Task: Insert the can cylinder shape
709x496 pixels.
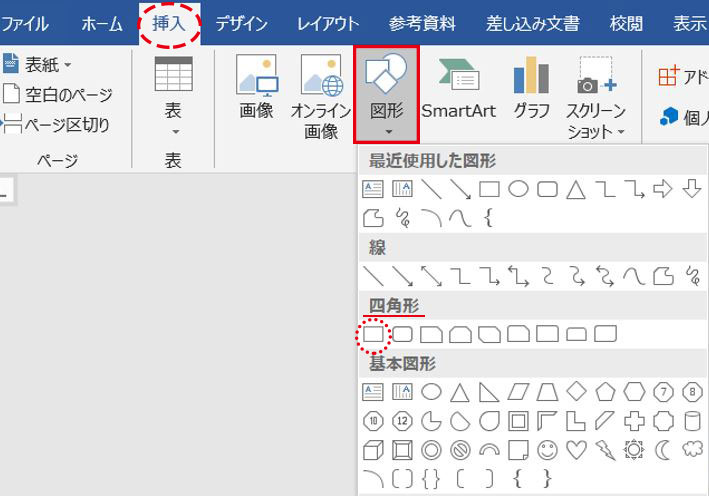Action: 692,421
